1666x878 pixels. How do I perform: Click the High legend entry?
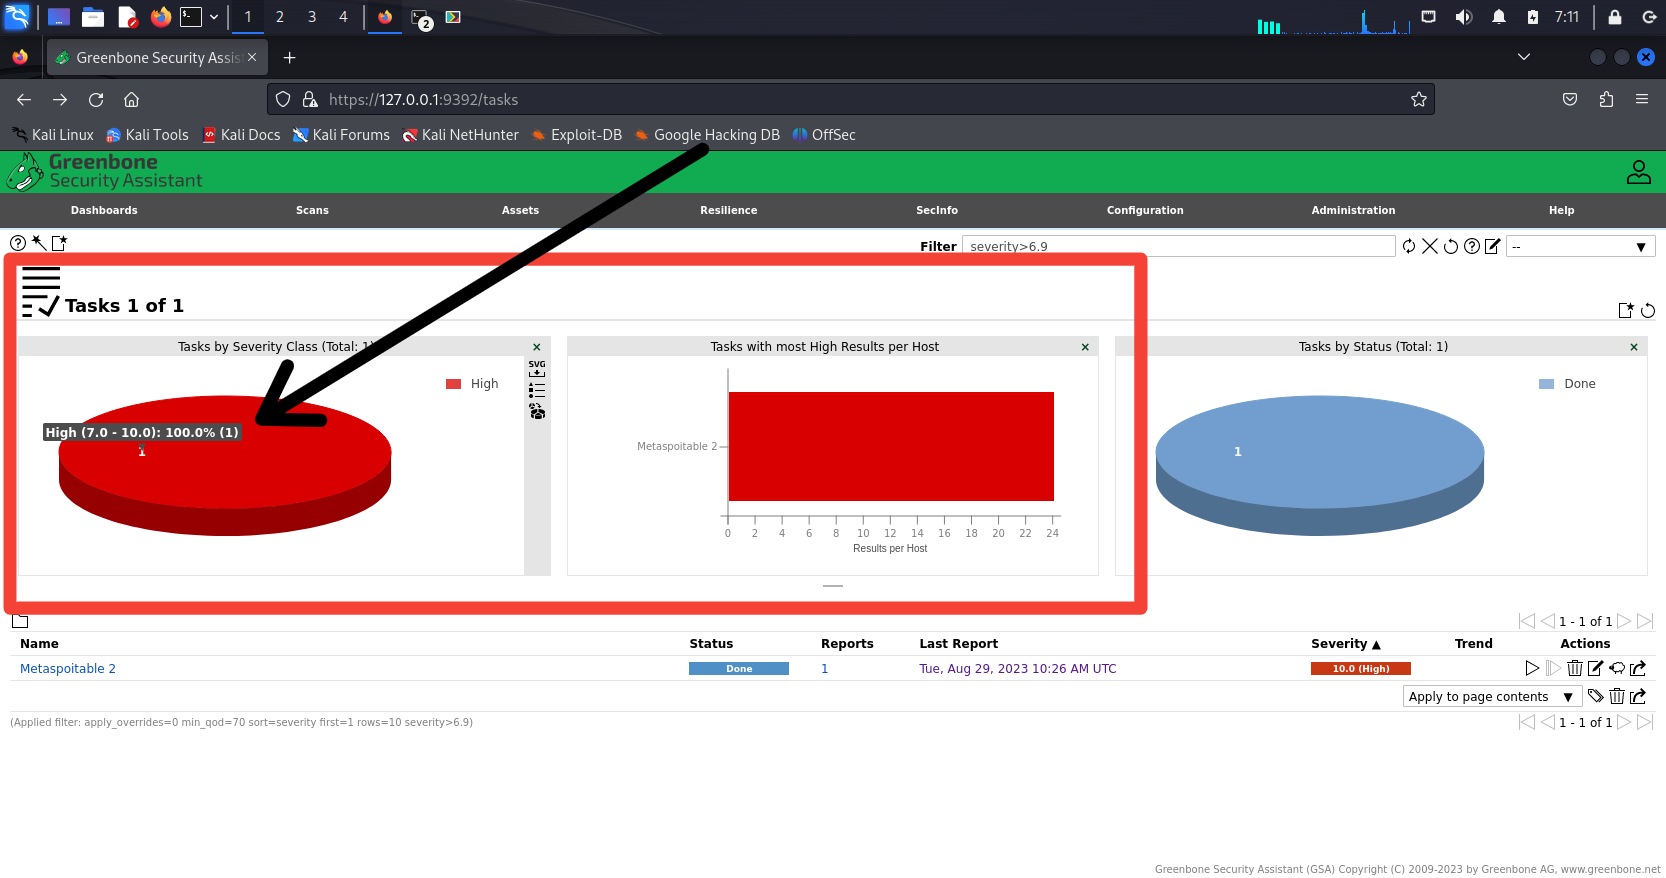[472, 384]
